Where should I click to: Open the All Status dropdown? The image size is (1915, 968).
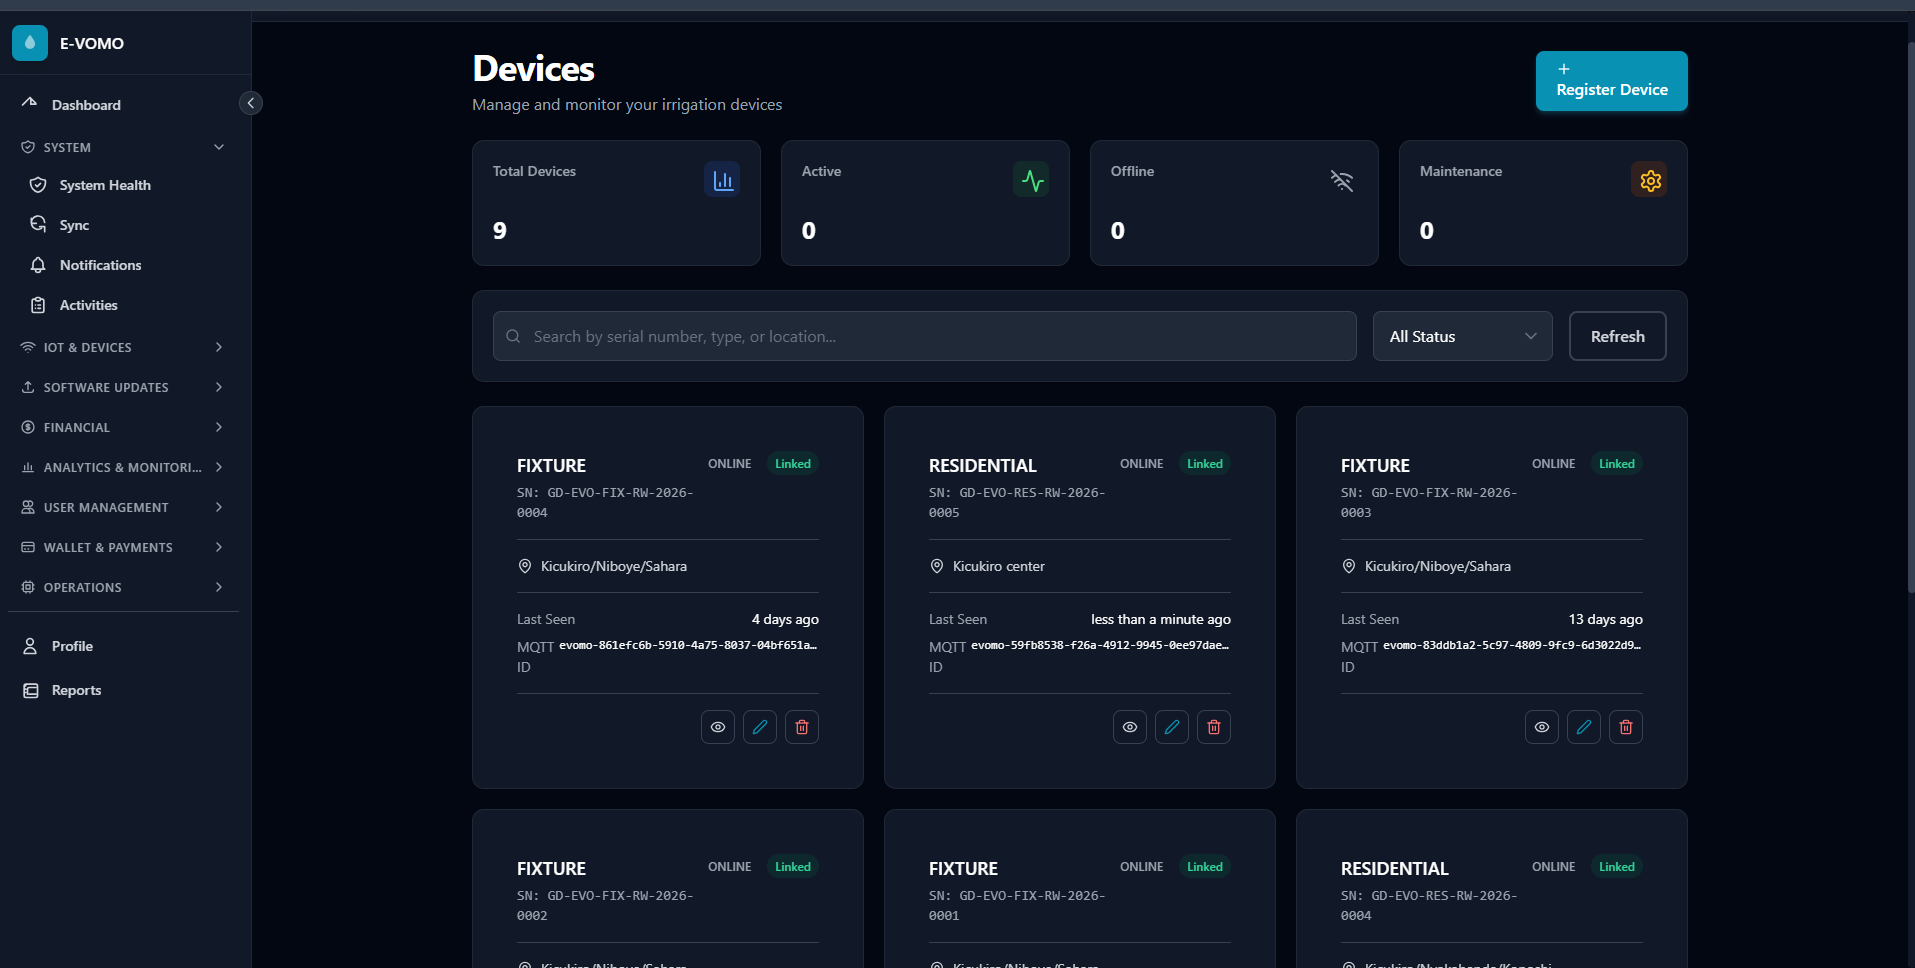pyautogui.click(x=1461, y=336)
